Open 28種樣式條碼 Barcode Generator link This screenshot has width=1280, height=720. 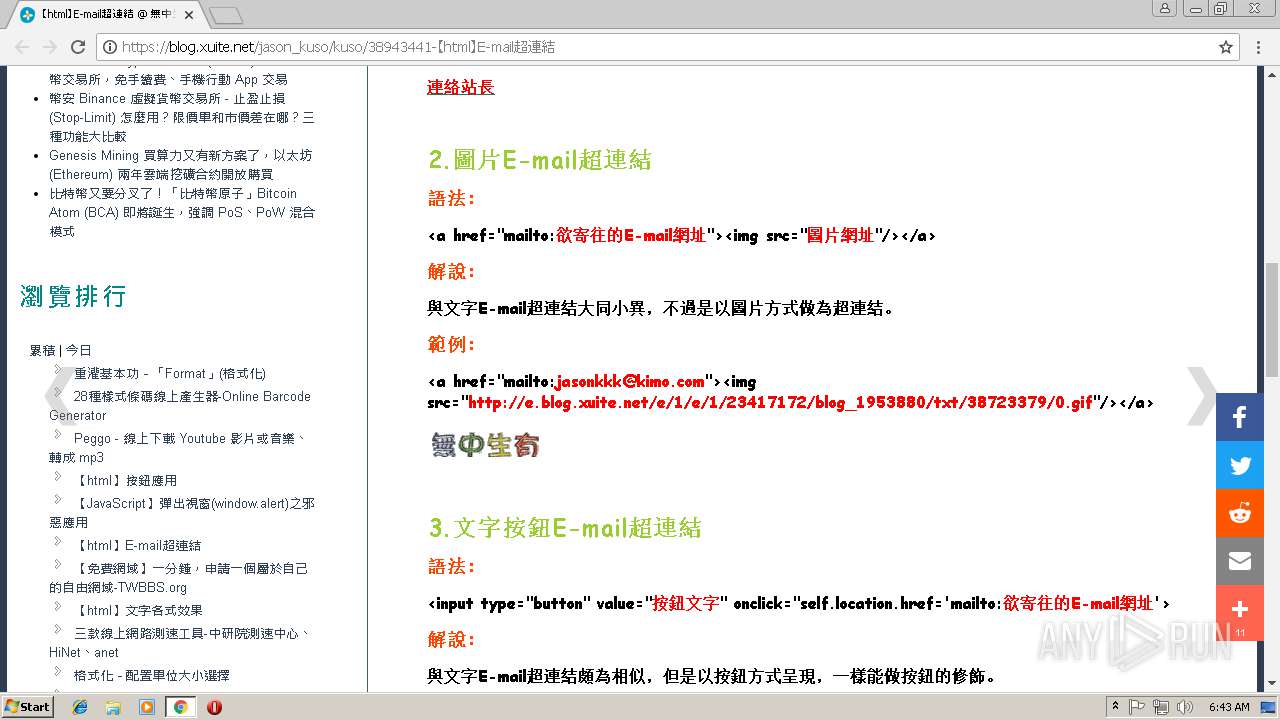coord(180,406)
